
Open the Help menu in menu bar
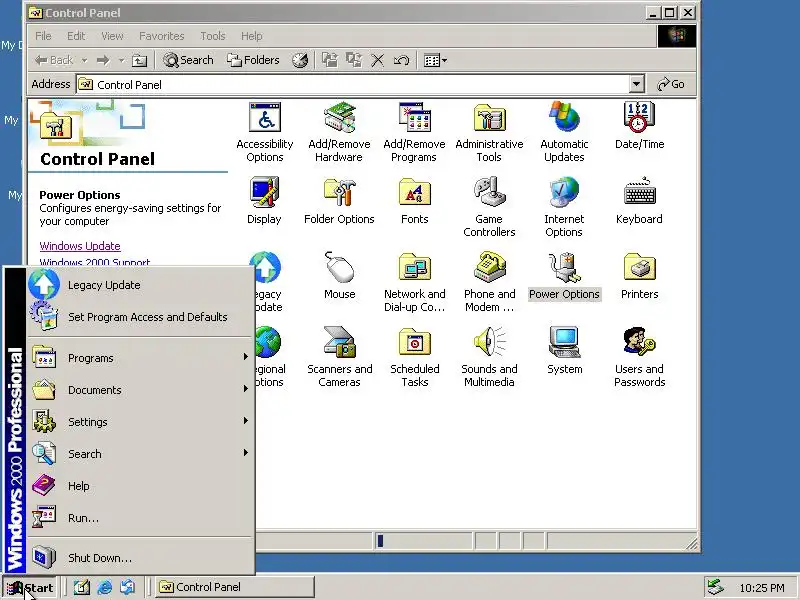(252, 36)
